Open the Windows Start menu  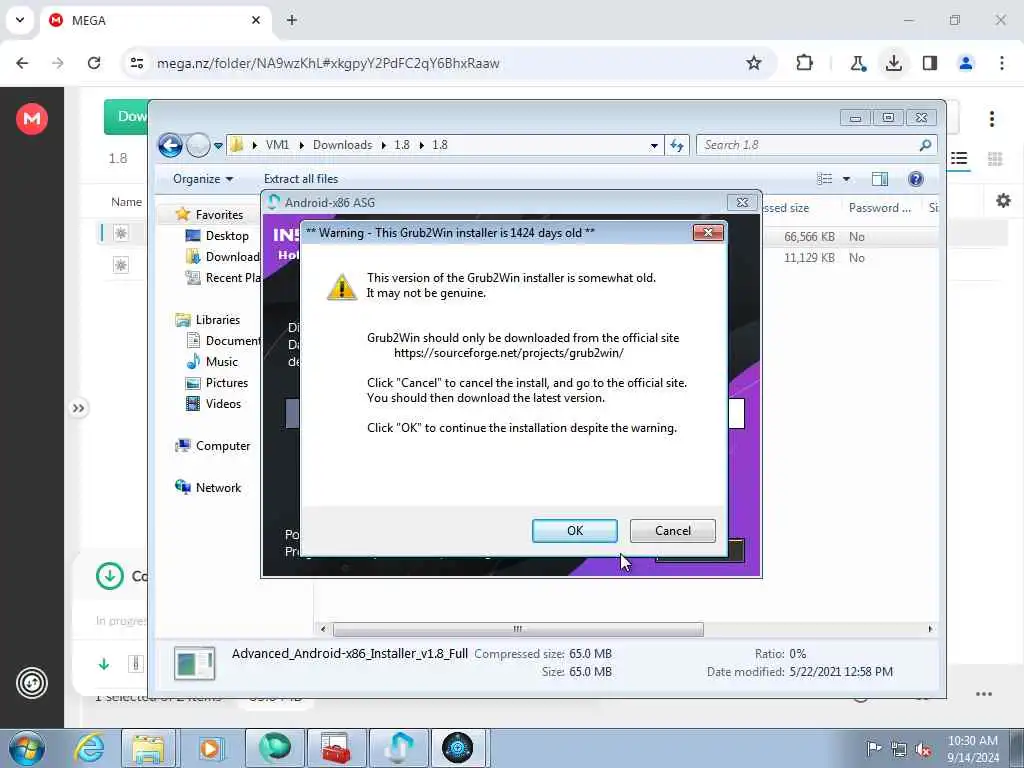pos(27,748)
